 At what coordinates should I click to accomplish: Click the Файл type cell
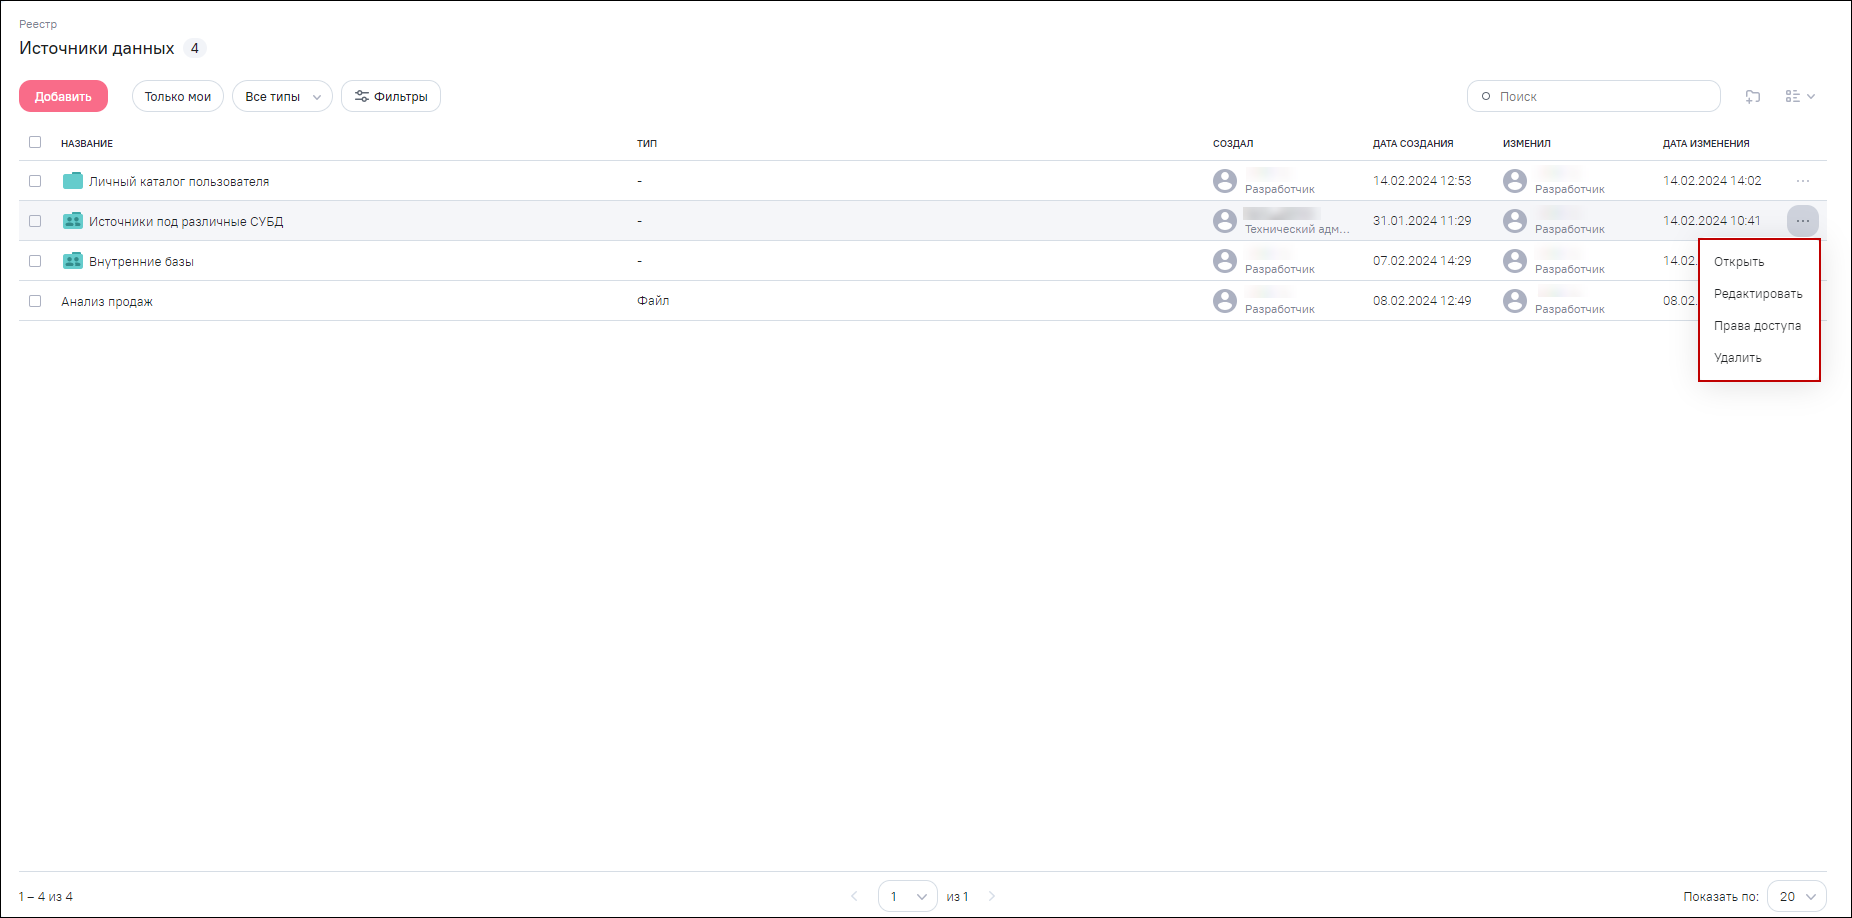point(653,301)
